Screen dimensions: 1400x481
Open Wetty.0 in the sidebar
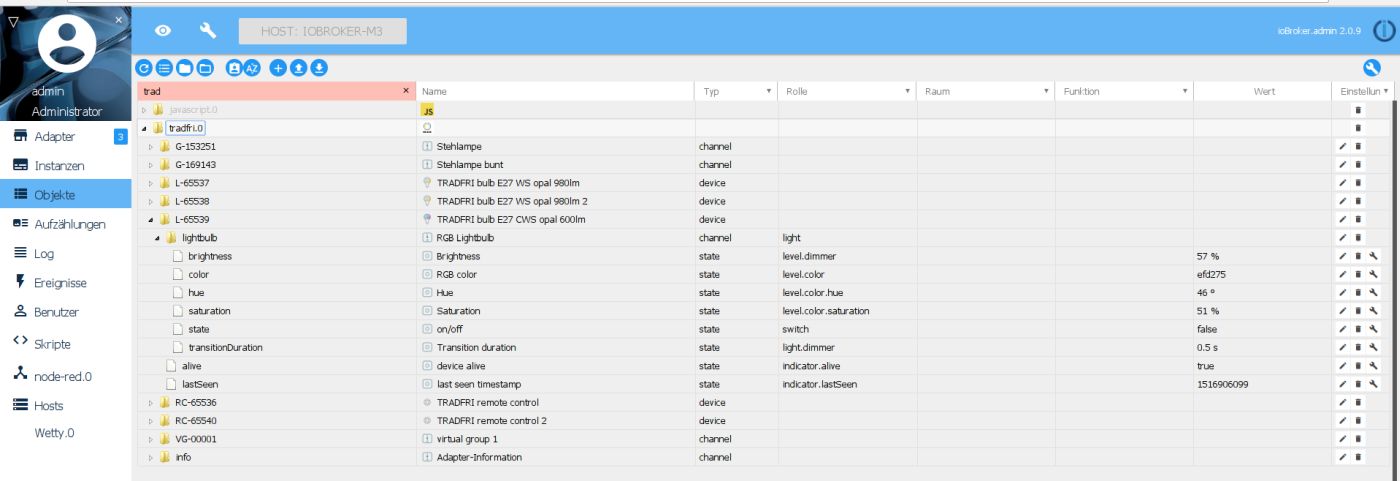tap(65, 433)
